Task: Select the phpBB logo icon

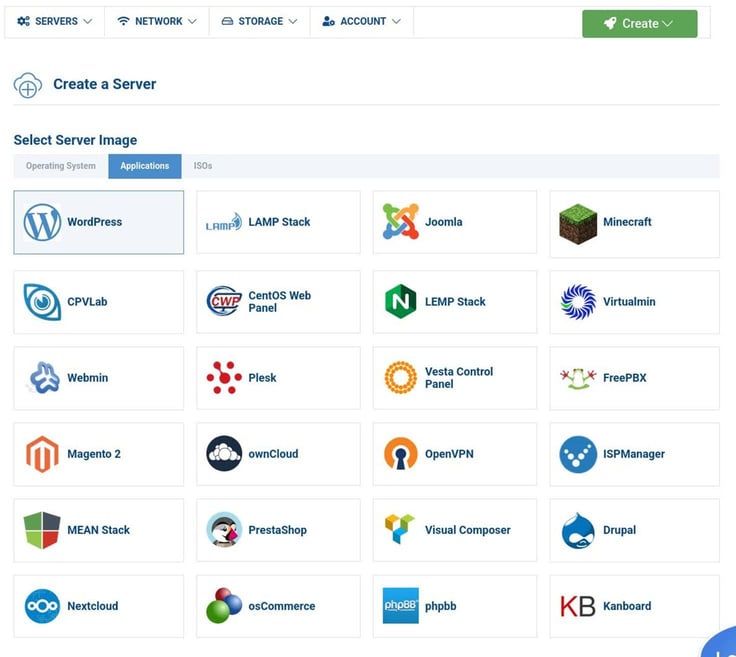Action: pos(400,606)
